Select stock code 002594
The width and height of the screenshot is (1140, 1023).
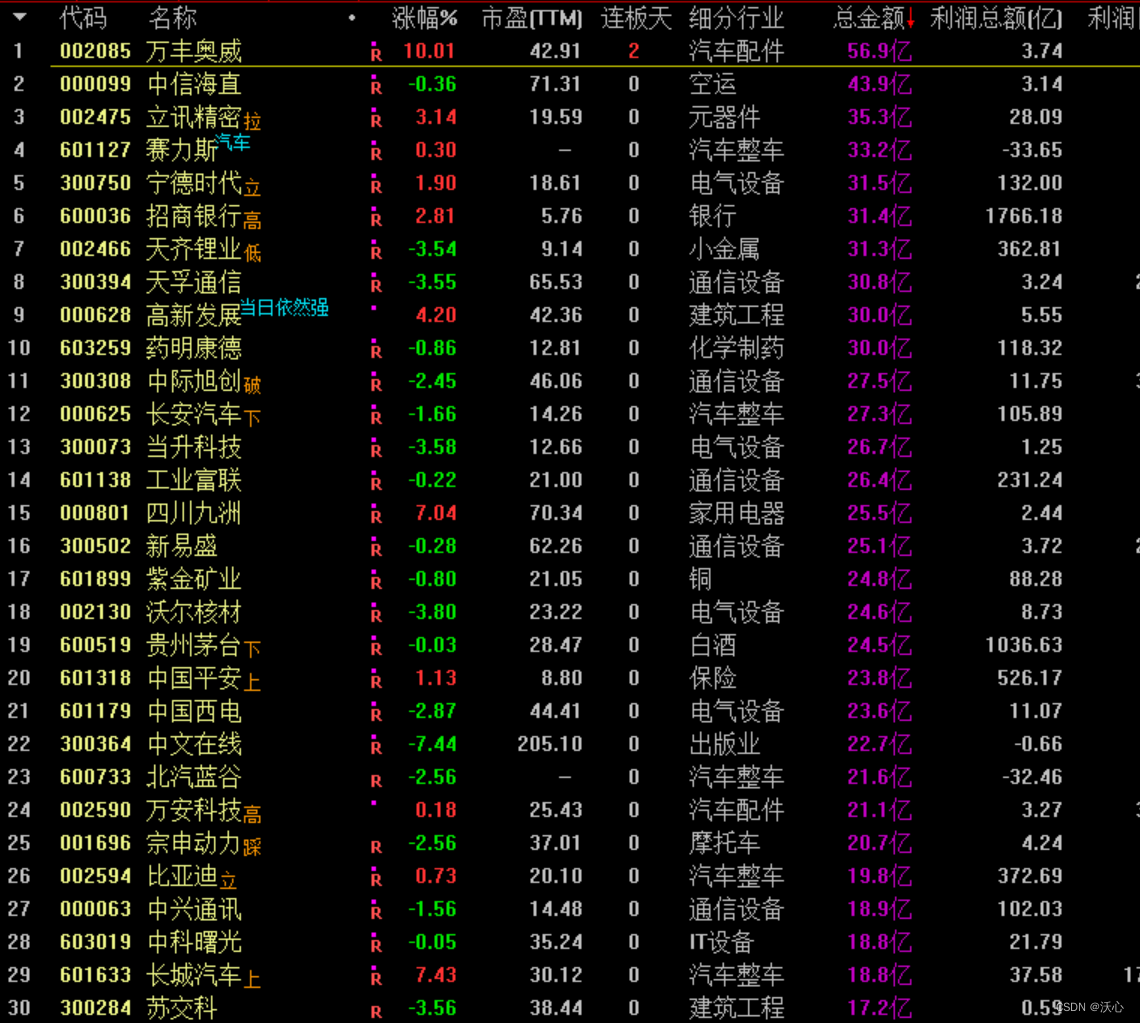pyautogui.click(x=95, y=876)
